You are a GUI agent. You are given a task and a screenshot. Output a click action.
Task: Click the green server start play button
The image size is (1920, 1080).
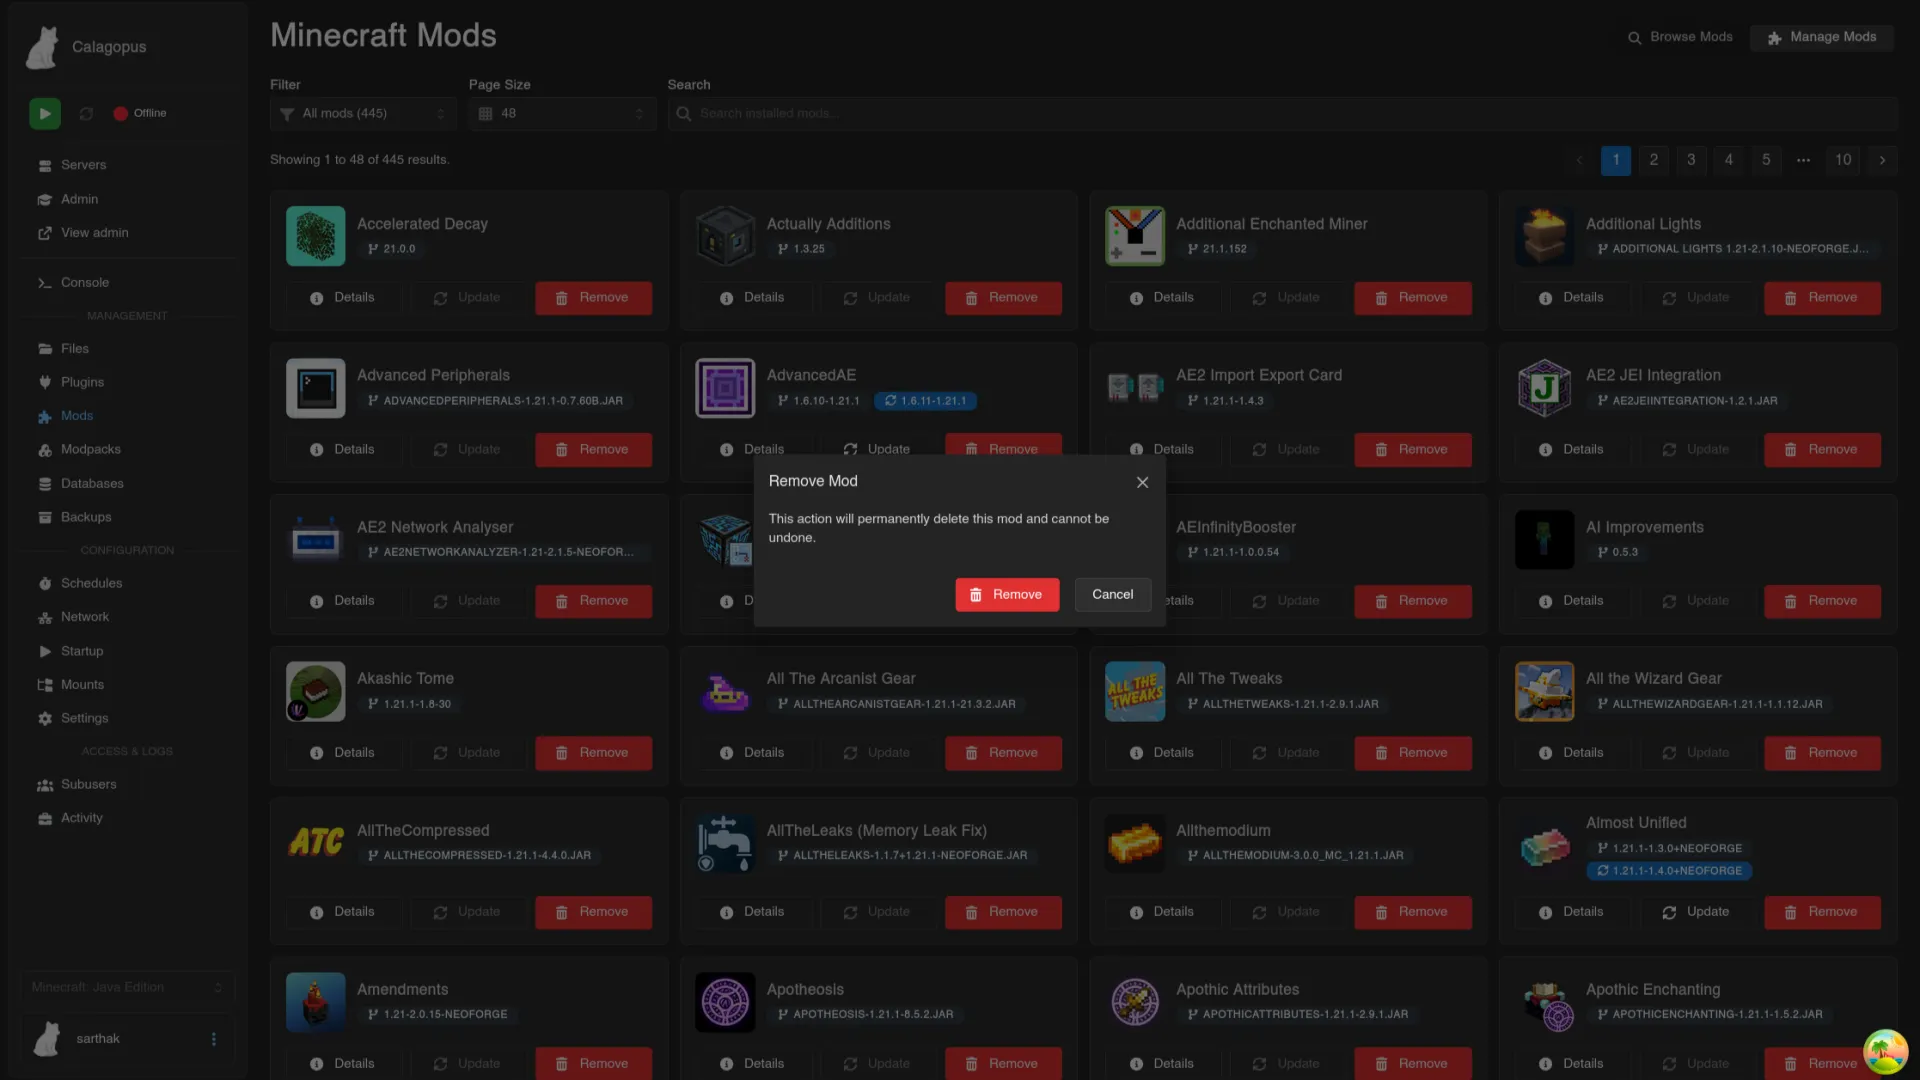click(x=44, y=114)
